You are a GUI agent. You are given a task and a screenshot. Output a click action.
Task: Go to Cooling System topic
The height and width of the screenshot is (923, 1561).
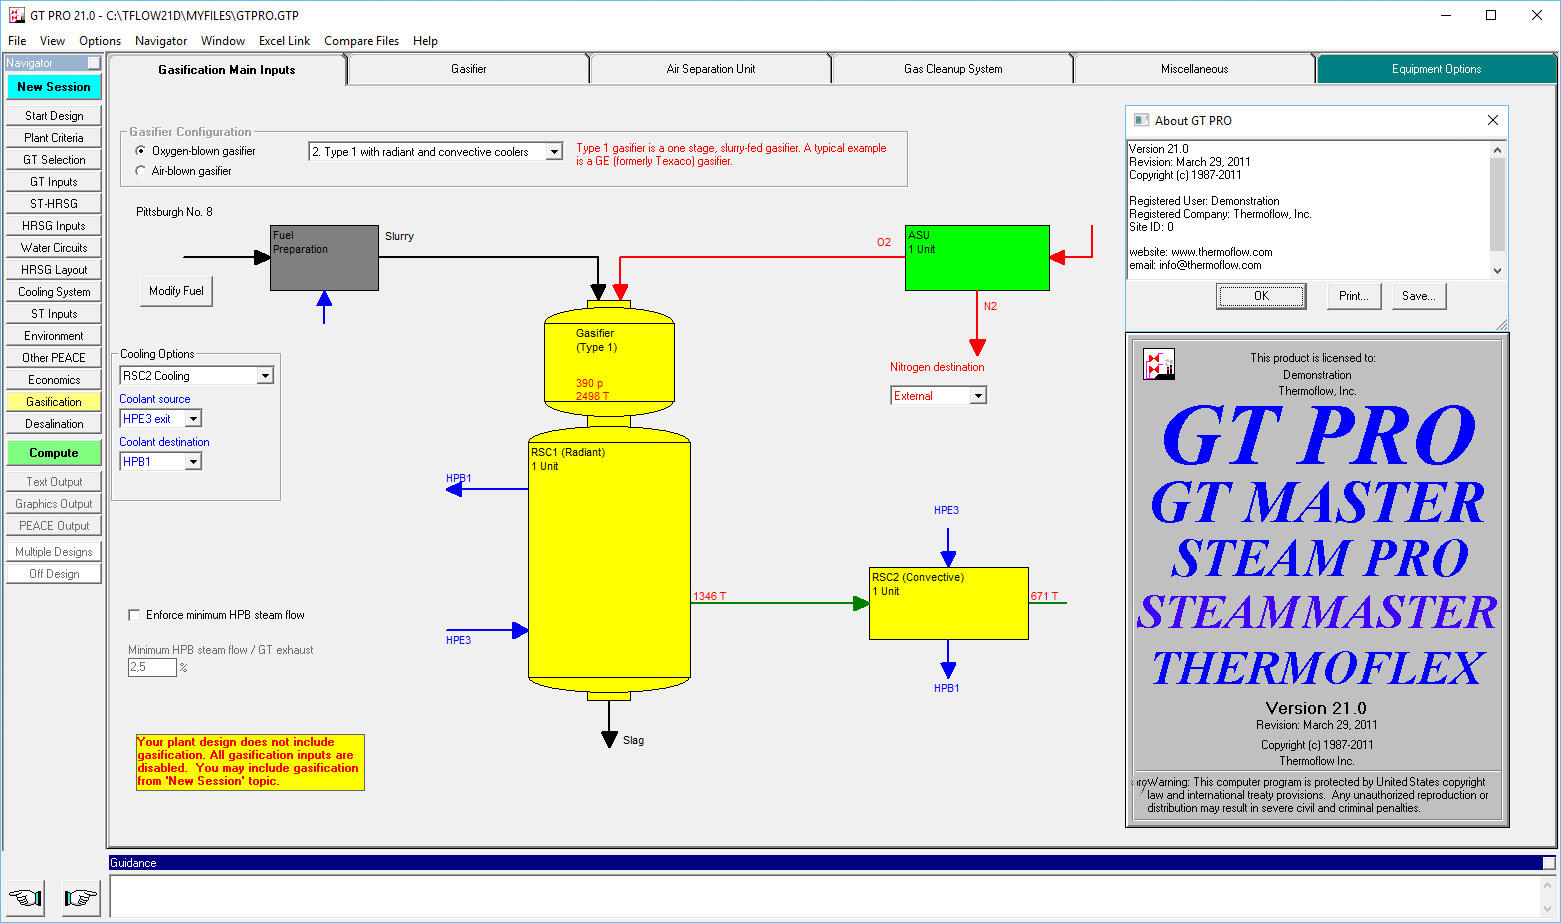[54, 292]
